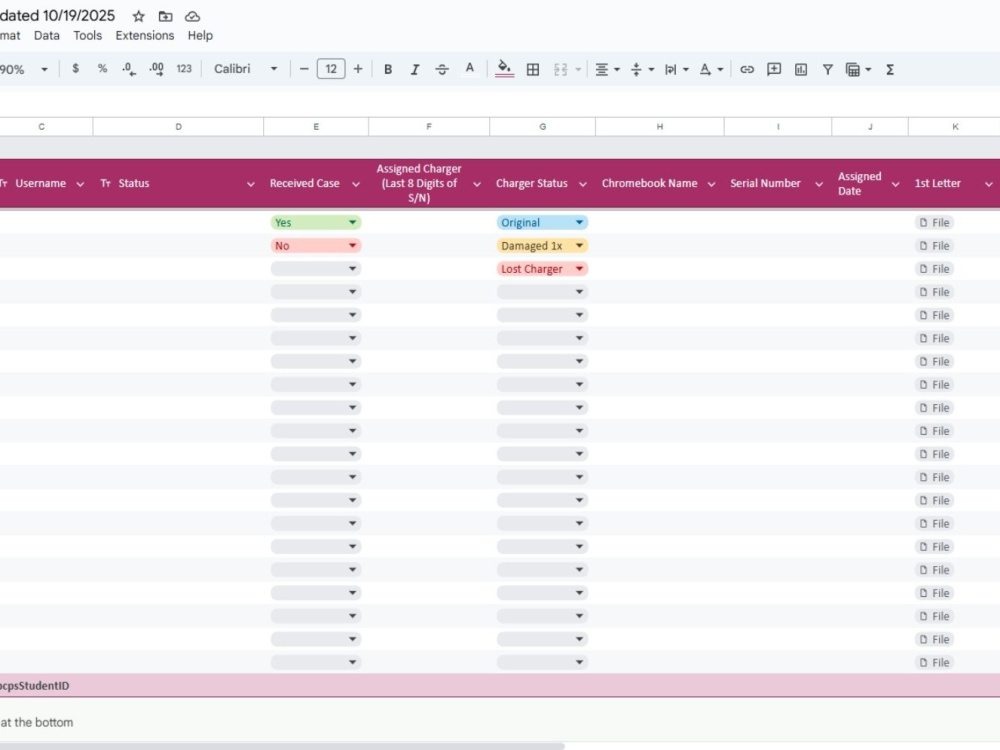1000x750 pixels.
Task: Check the cloud save status icon
Action: tap(192, 17)
